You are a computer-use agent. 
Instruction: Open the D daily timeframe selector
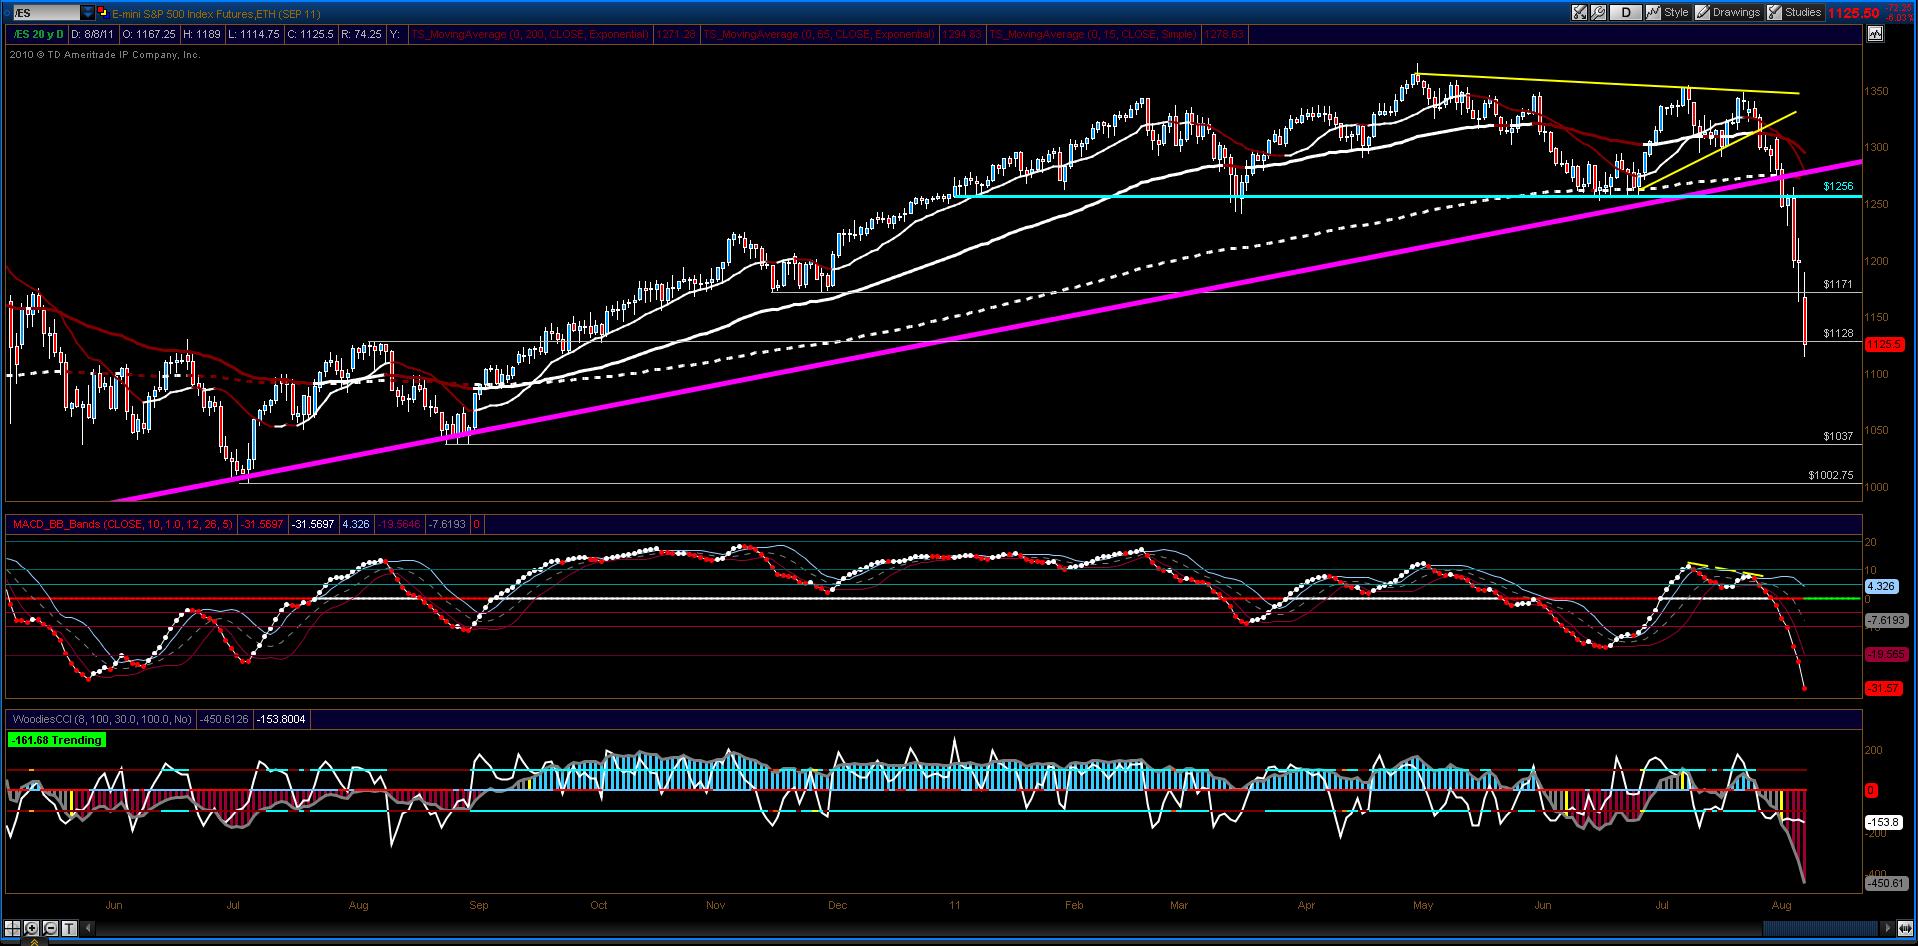1626,13
